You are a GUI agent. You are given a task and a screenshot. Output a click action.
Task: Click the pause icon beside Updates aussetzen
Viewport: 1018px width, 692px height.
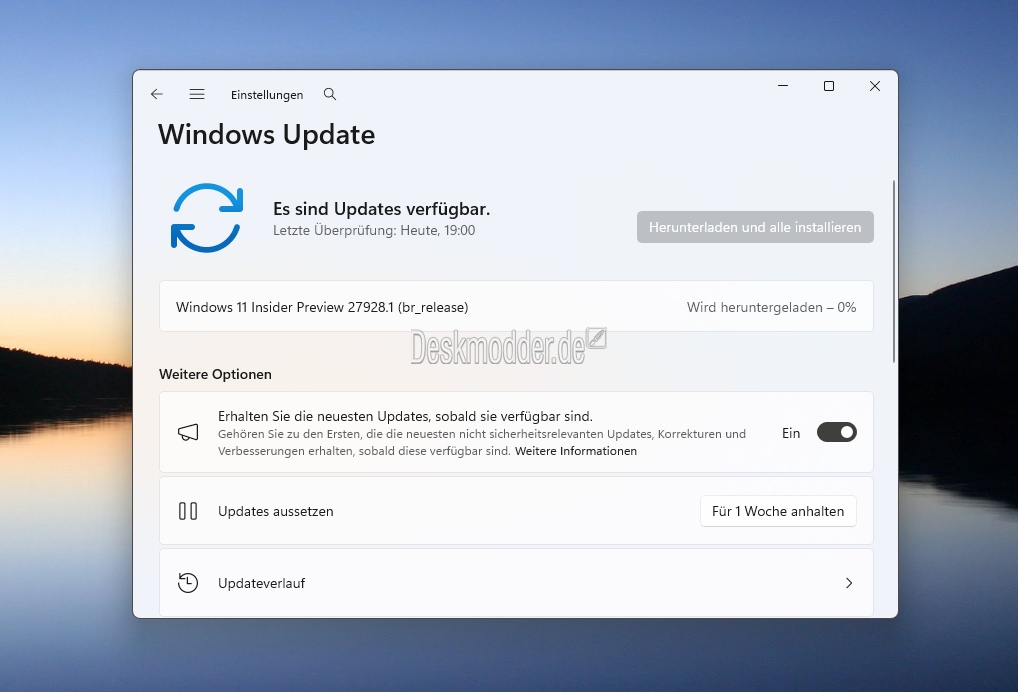tap(188, 511)
